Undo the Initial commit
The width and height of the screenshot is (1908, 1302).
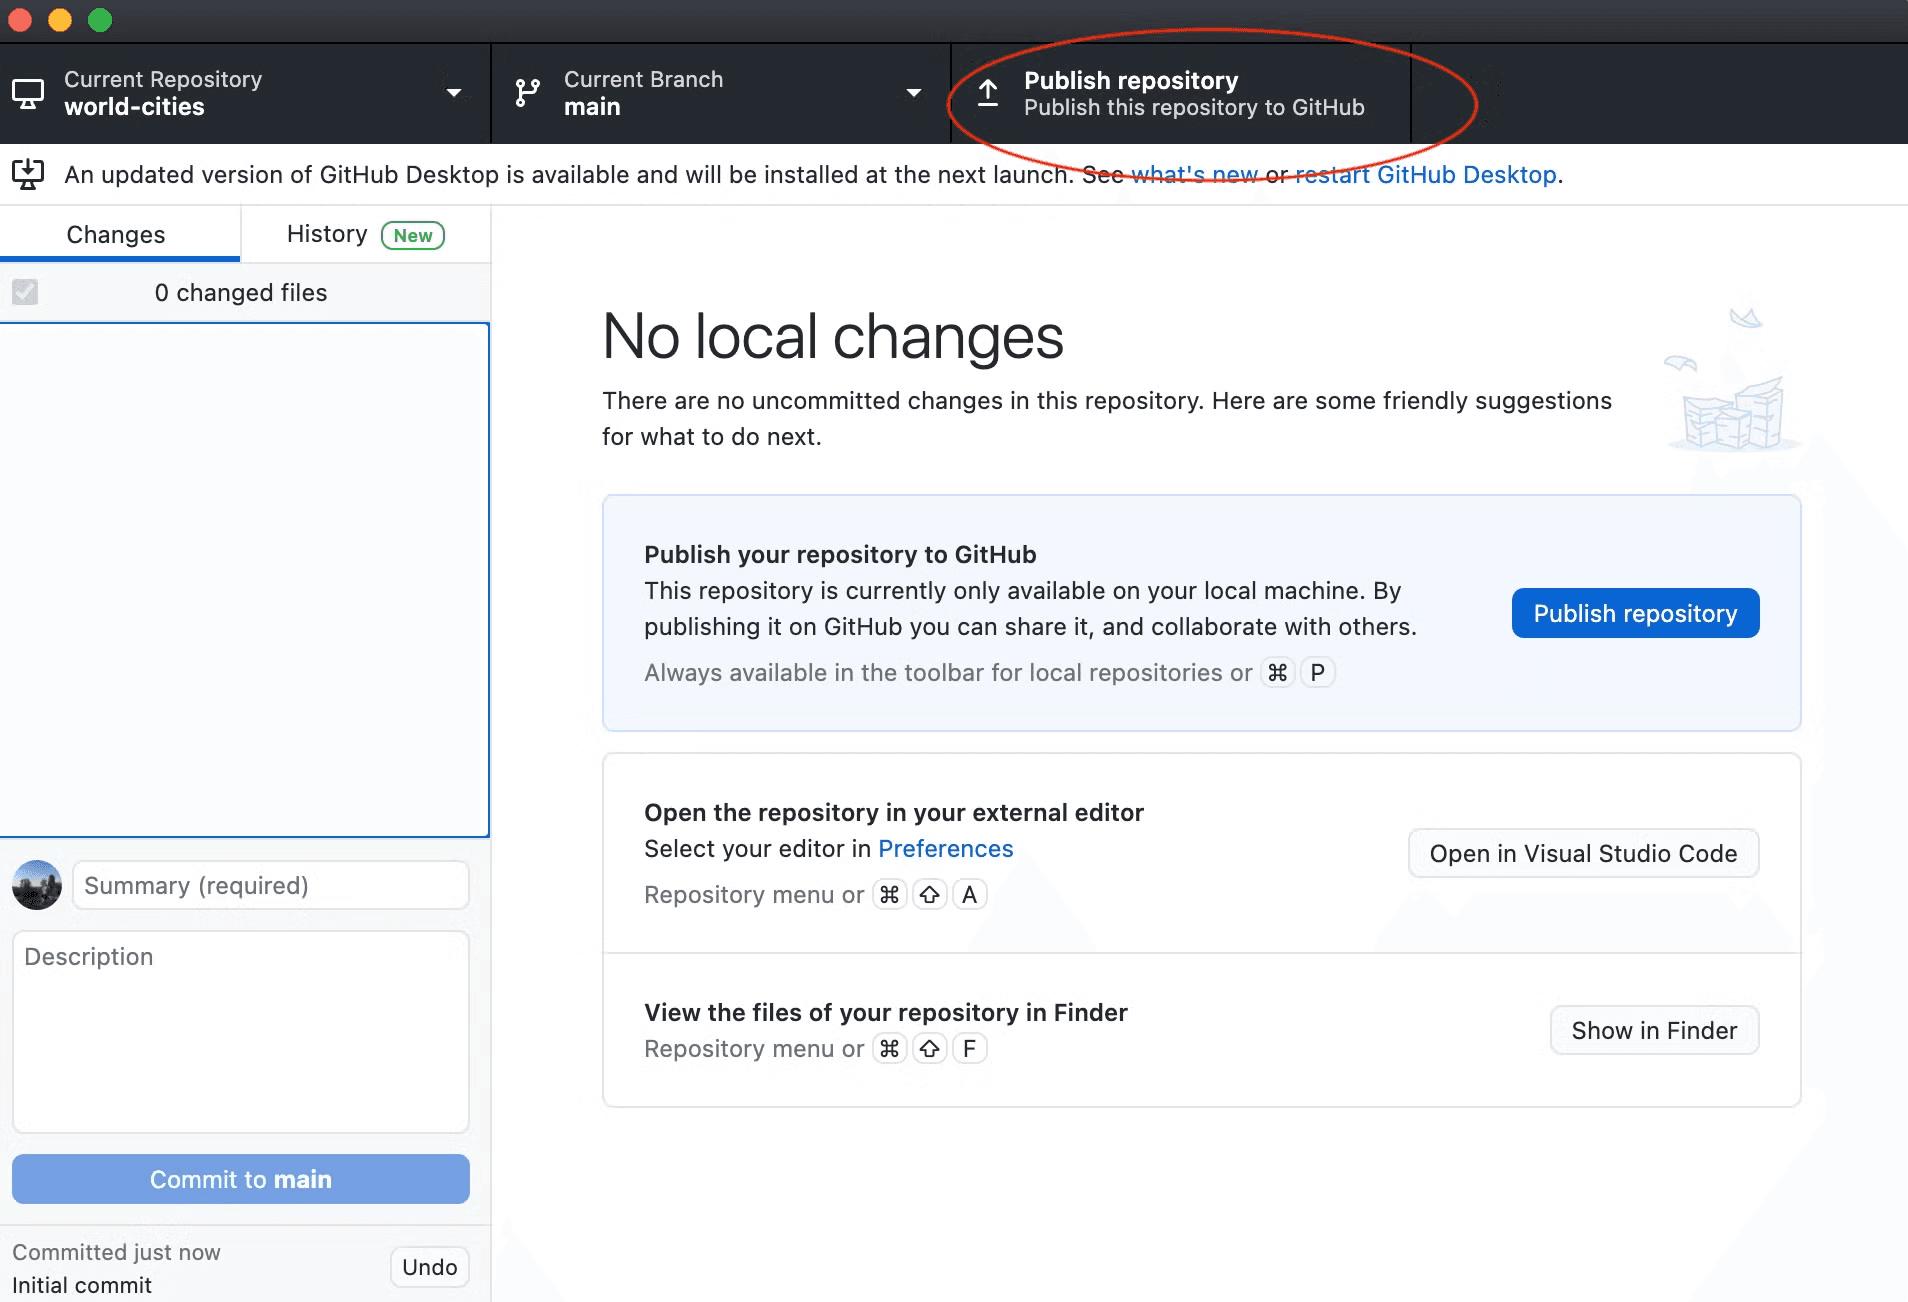(430, 1267)
